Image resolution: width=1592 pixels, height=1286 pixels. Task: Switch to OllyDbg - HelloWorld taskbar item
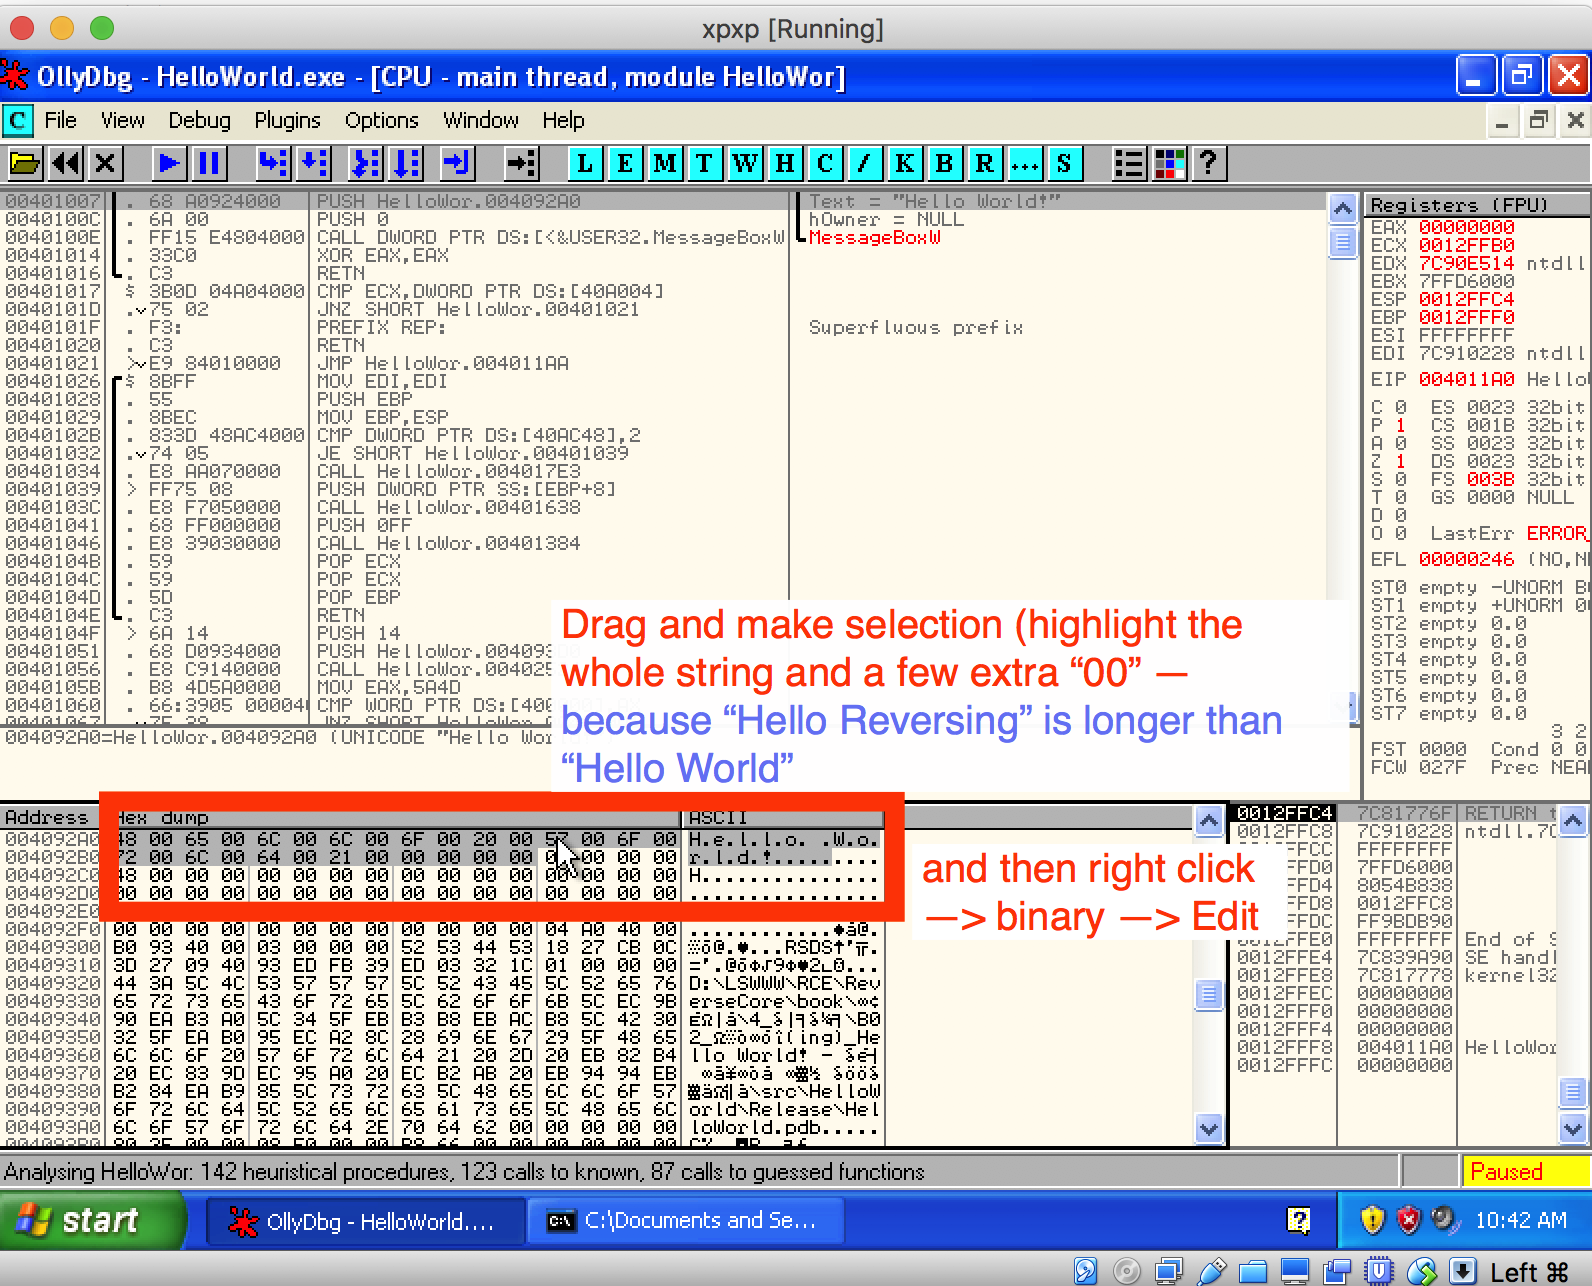pyautogui.click(x=365, y=1221)
